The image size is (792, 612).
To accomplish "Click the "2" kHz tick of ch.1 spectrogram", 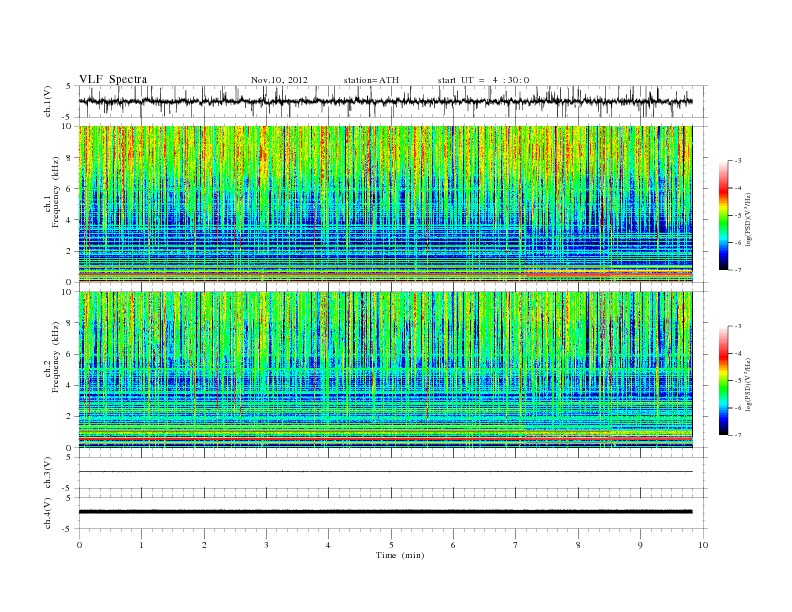I will coord(70,251).
